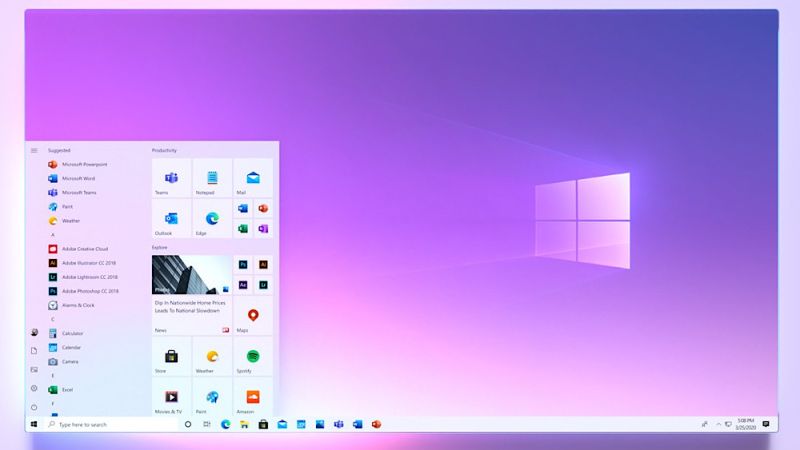Click the small After Effects tile
This screenshot has height=450, width=800.
243,285
